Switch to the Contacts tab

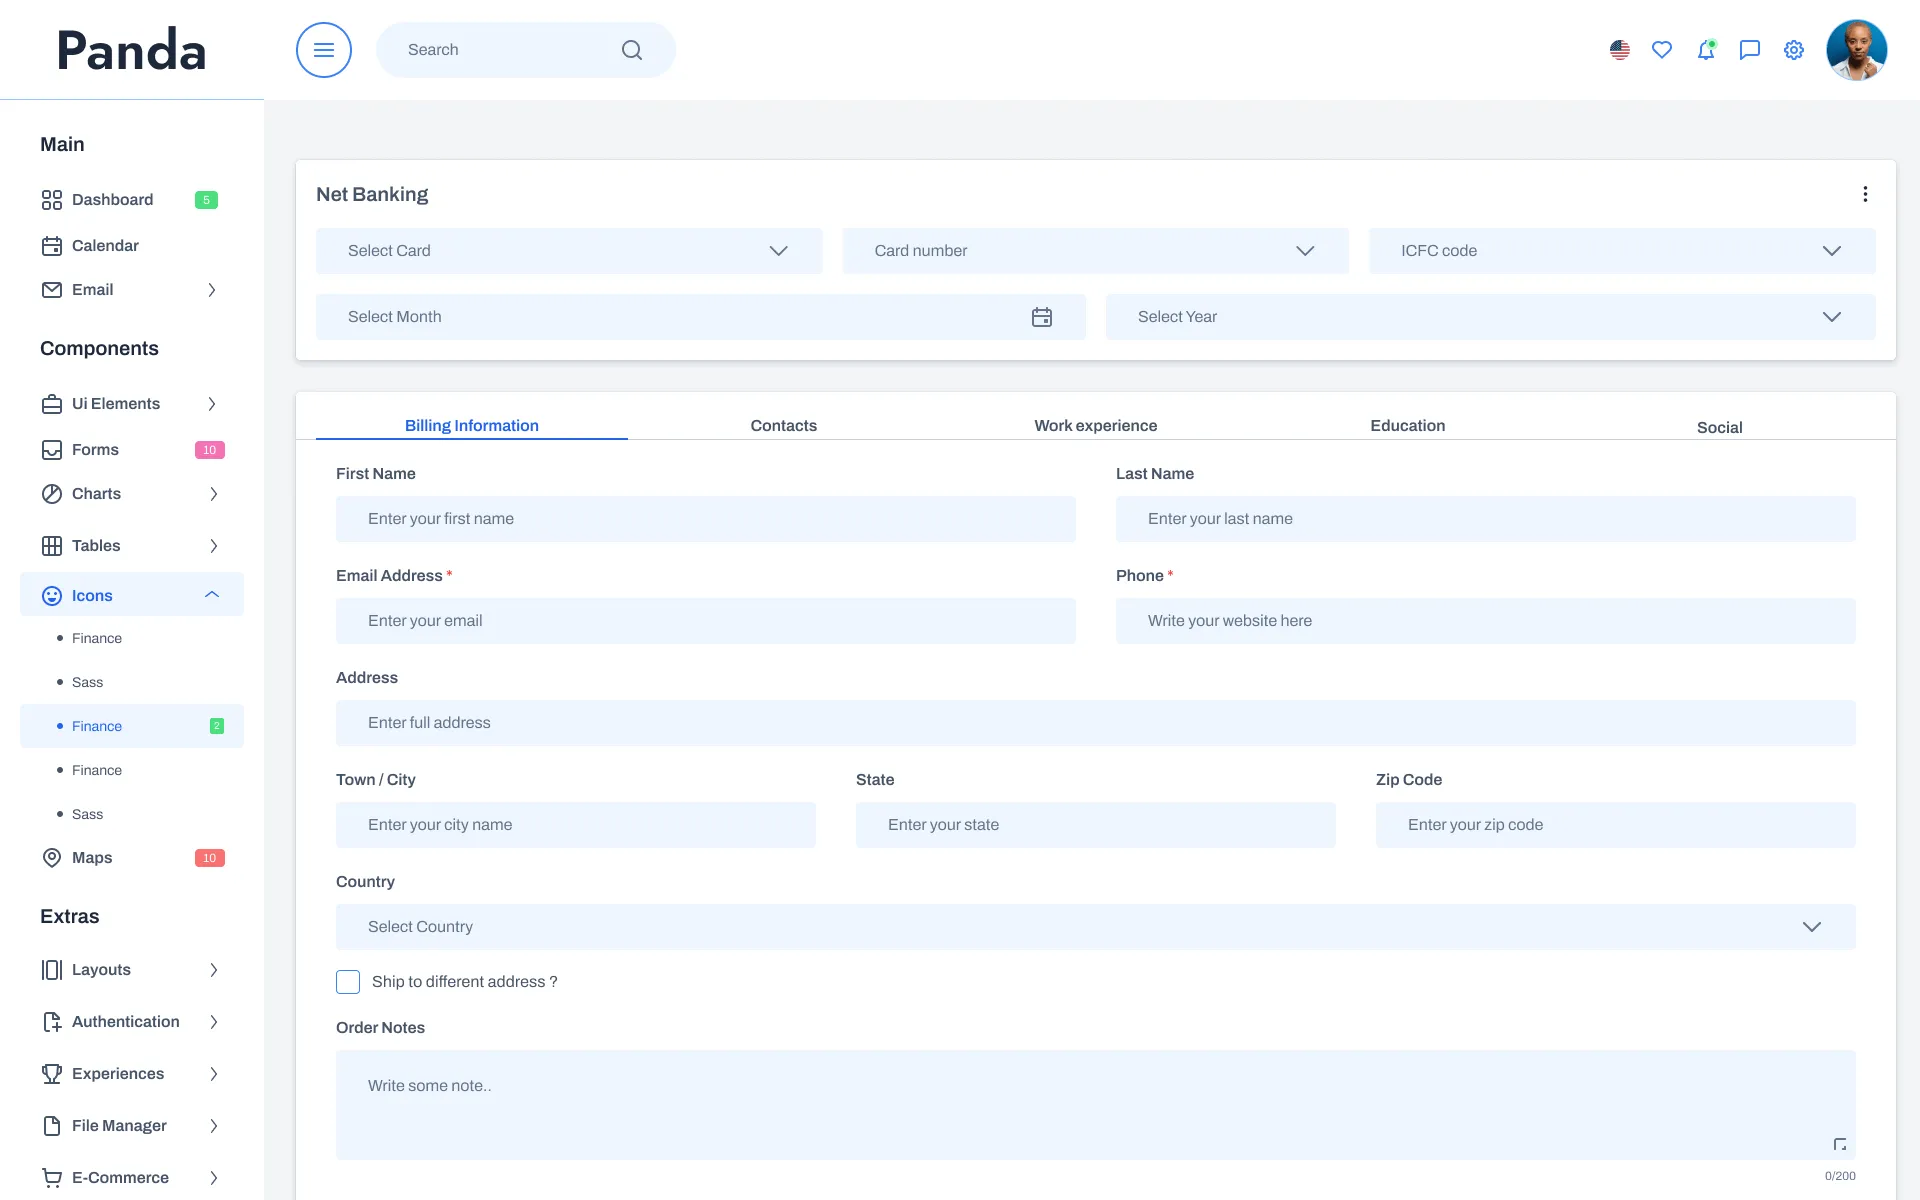(x=783, y=426)
